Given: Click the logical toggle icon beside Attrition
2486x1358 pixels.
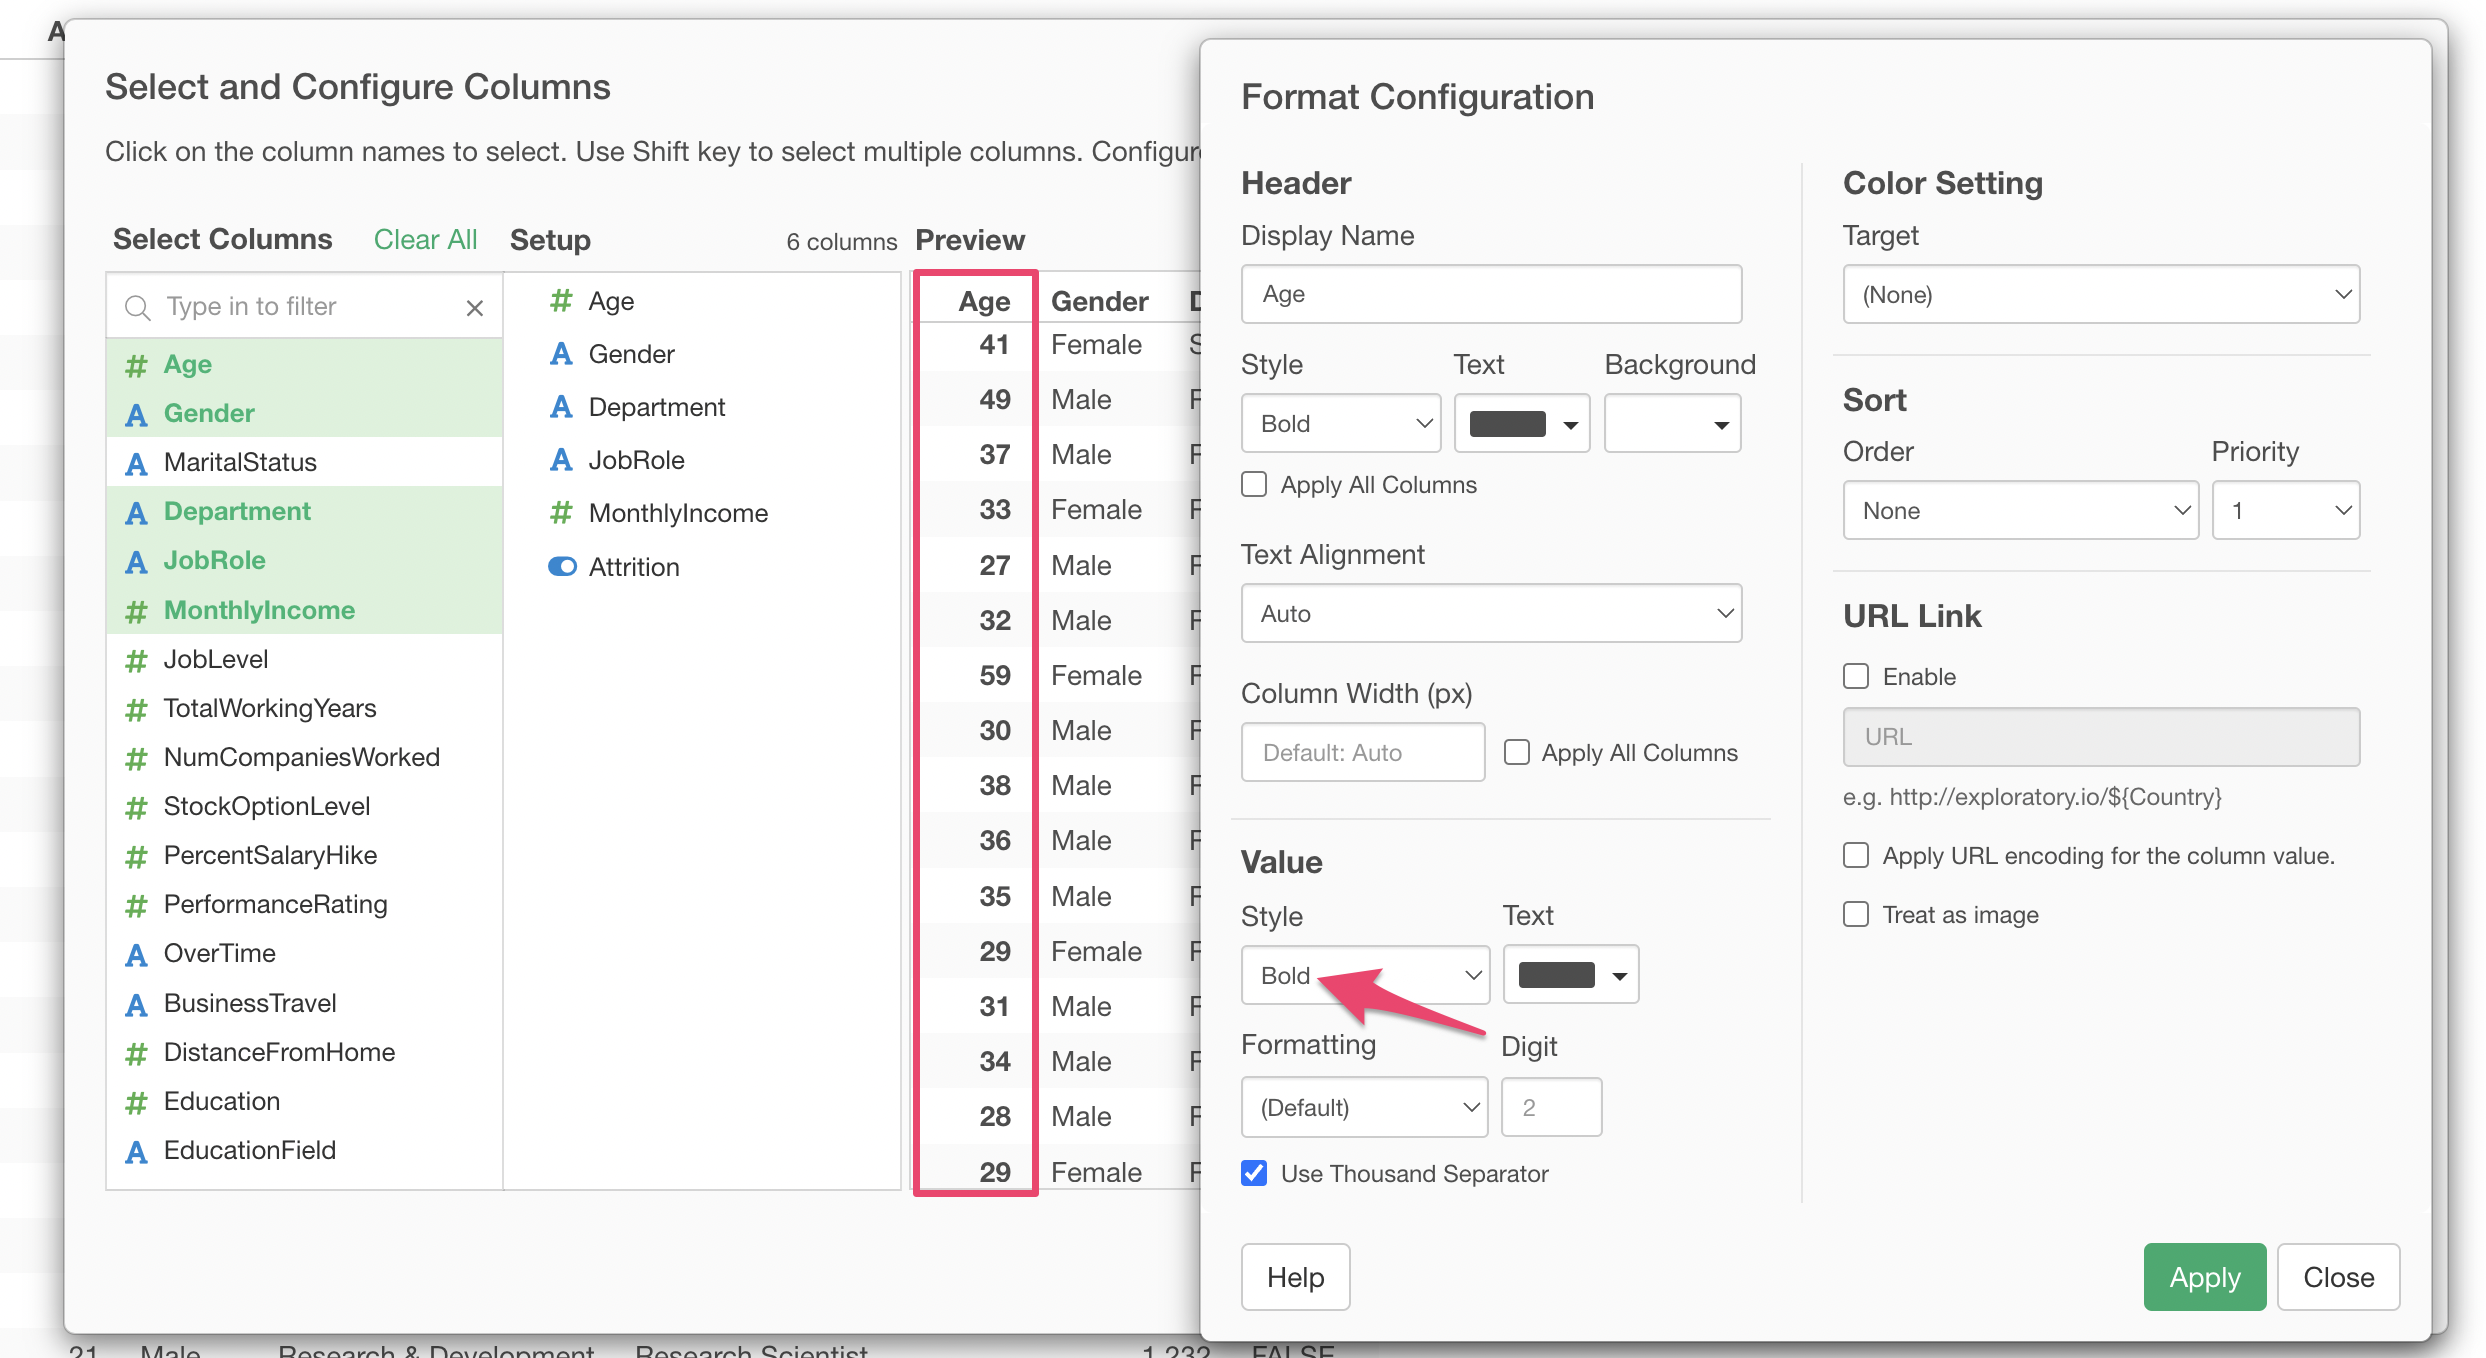Looking at the screenshot, I should tap(562, 567).
